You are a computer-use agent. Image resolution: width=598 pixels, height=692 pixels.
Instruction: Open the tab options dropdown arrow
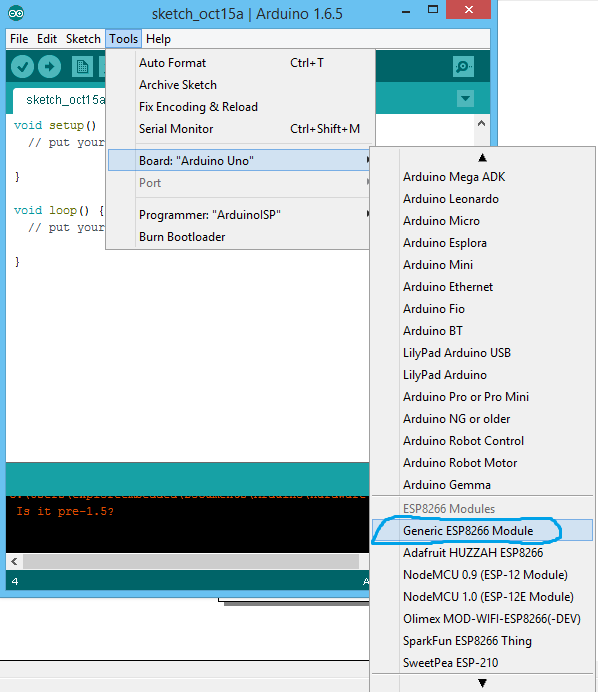[x=465, y=98]
